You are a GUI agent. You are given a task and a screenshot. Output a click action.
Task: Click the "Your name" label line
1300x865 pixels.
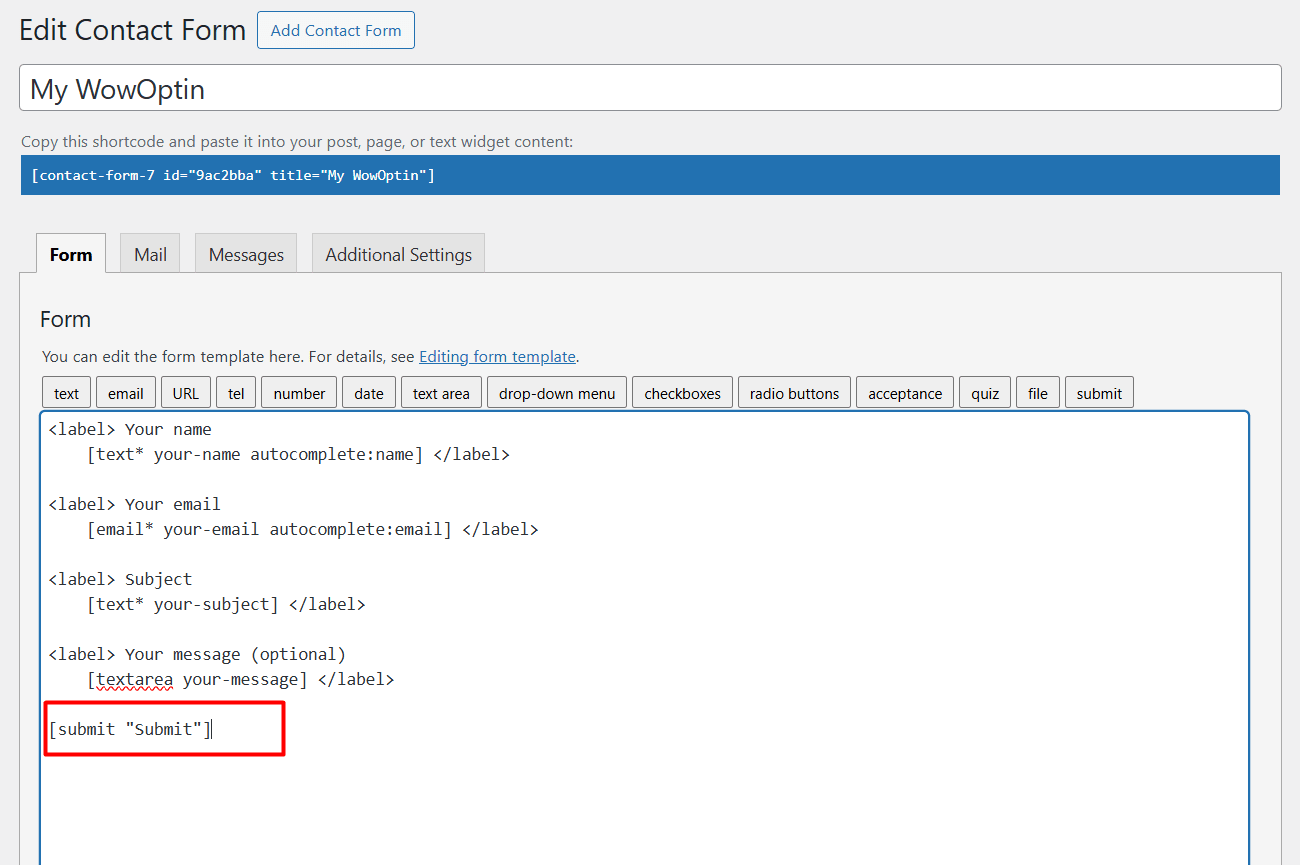pyautogui.click(x=130, y=429)
